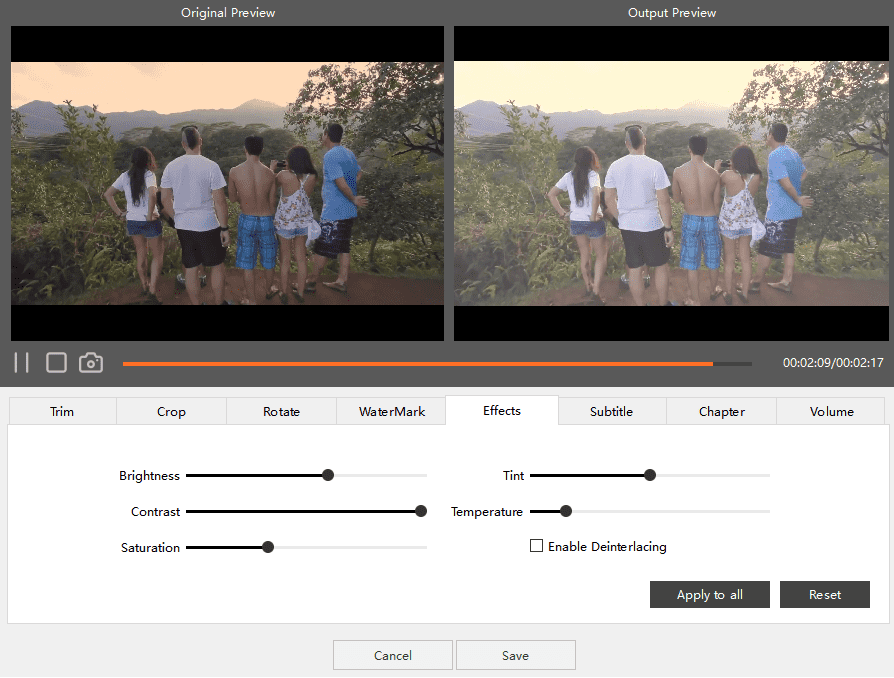Select the WaterMark tab
The height and width of the screenshot is (678, 894).
point(392,411)
